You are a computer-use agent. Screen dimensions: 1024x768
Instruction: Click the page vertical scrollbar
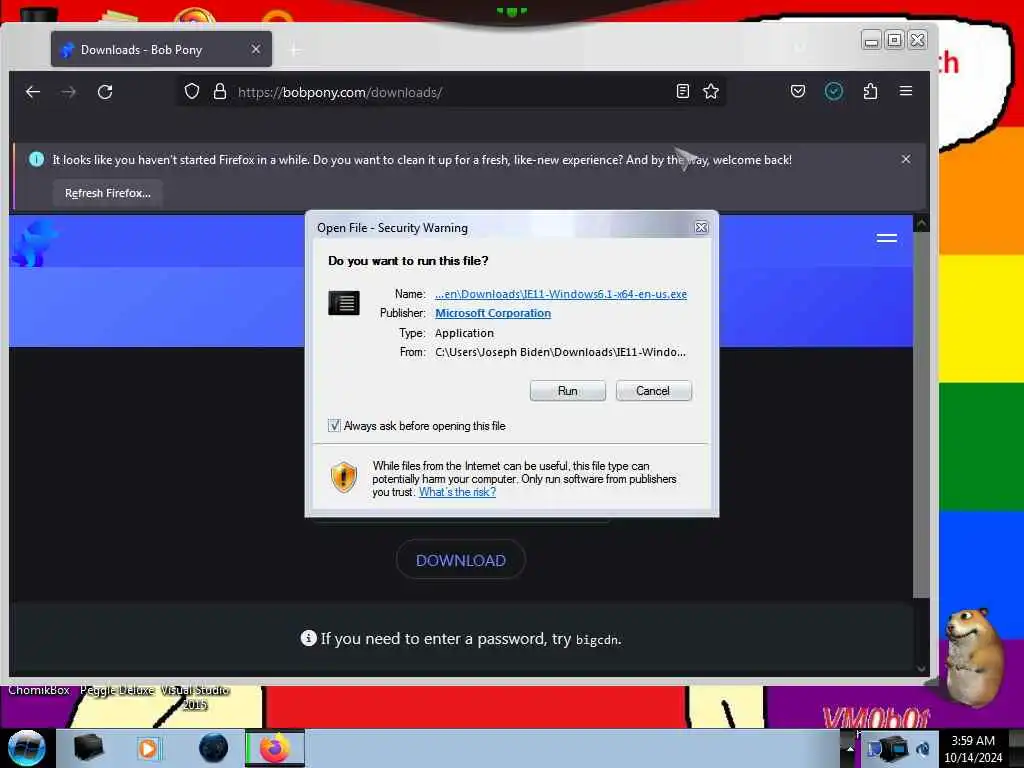coord(921,414)
